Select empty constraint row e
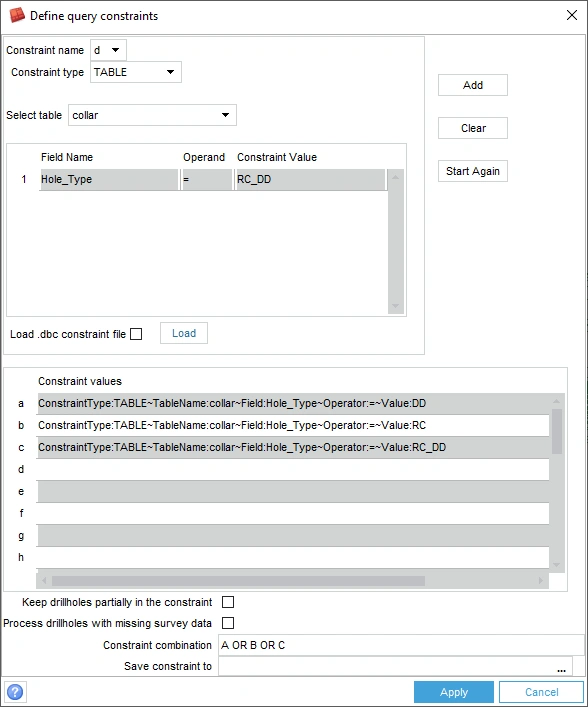This screenshot has width=588, height=707. point(293,491)
